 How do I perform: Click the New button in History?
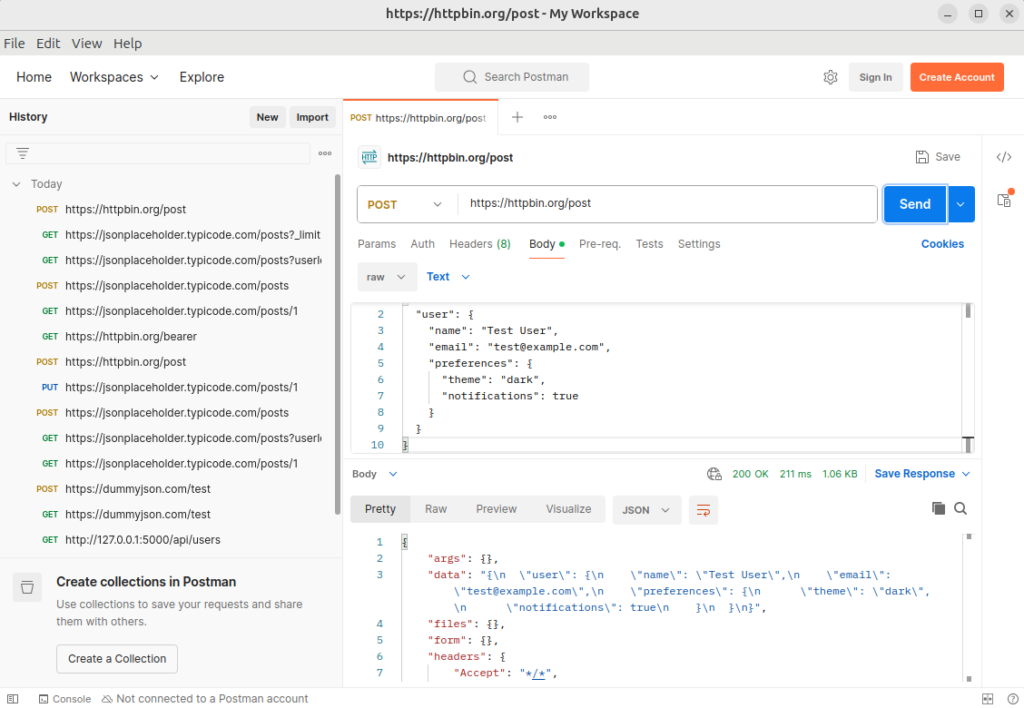pyautogui.click(x=267, y=118)
